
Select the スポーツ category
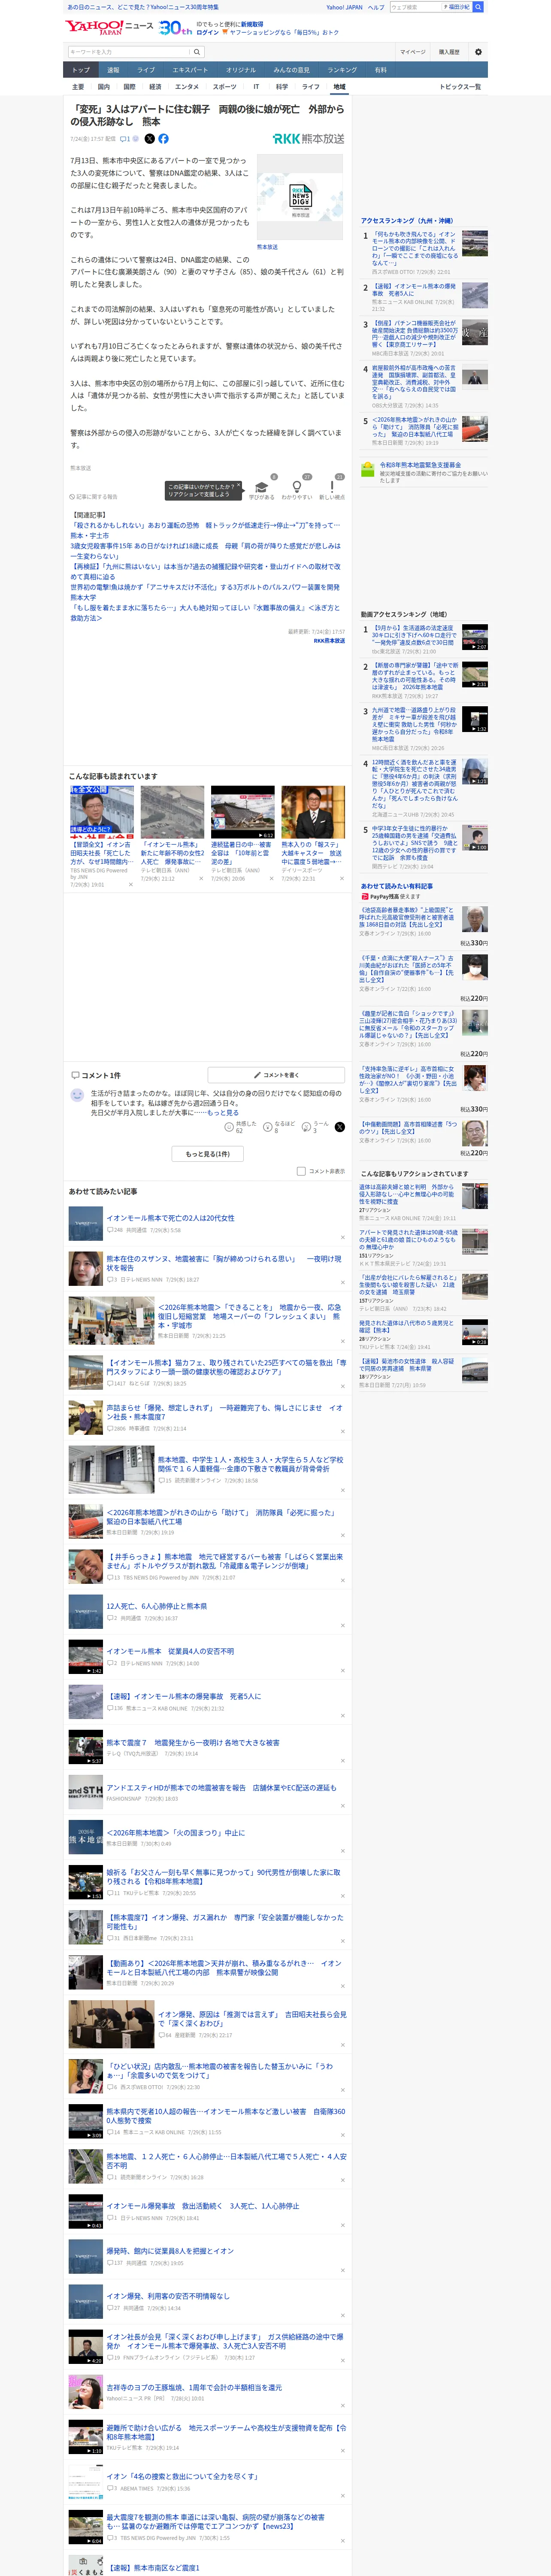224,87
